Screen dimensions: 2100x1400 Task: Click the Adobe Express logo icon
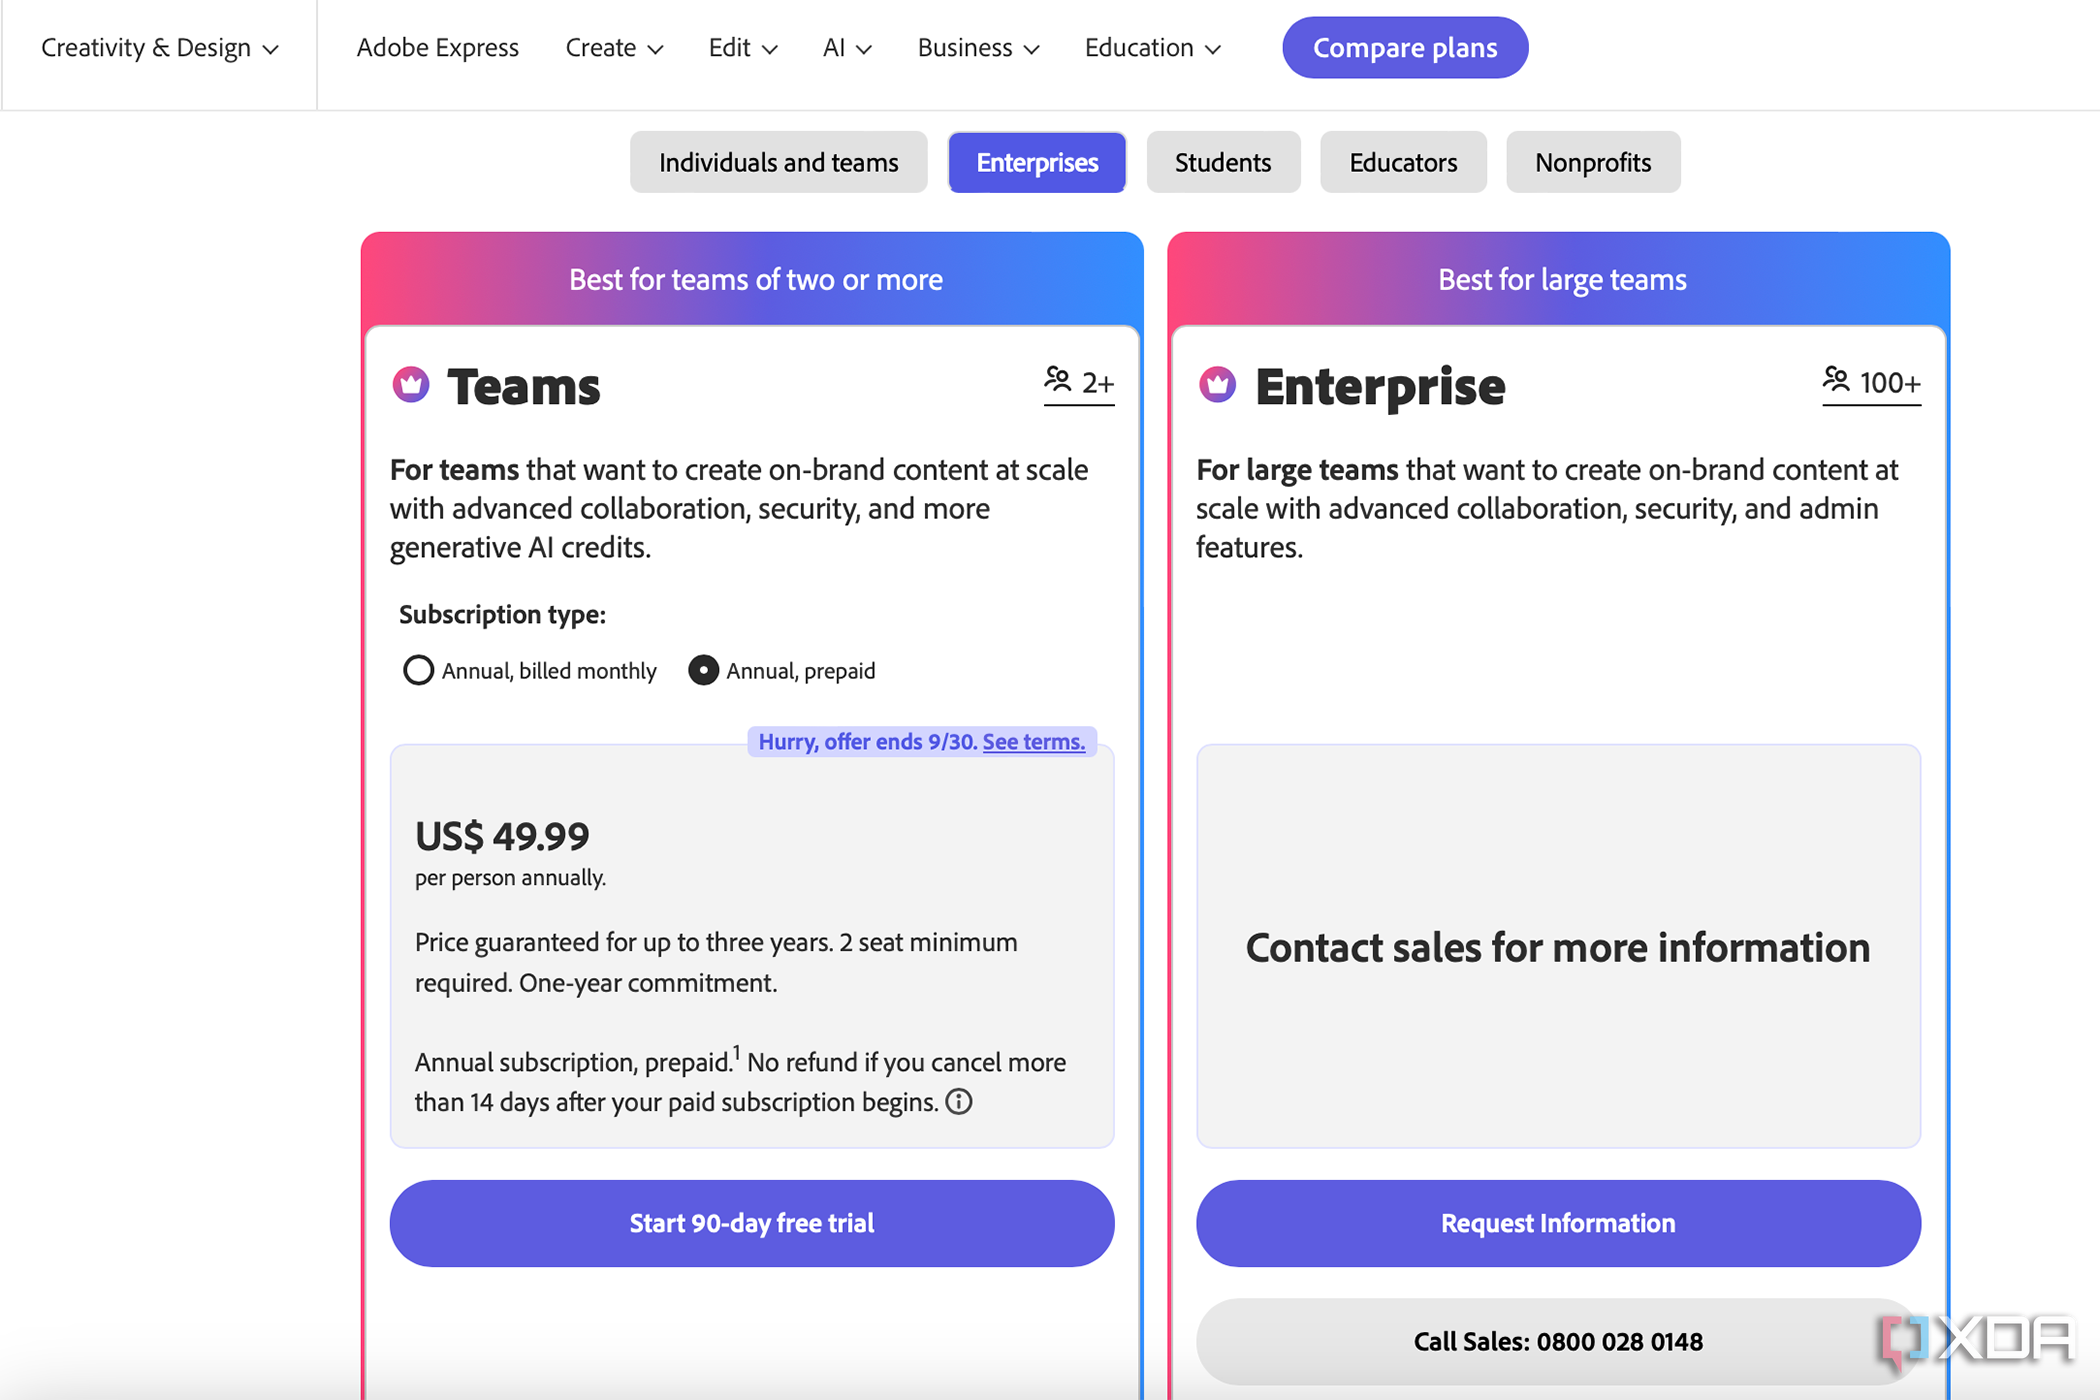(x=438, y=47)
